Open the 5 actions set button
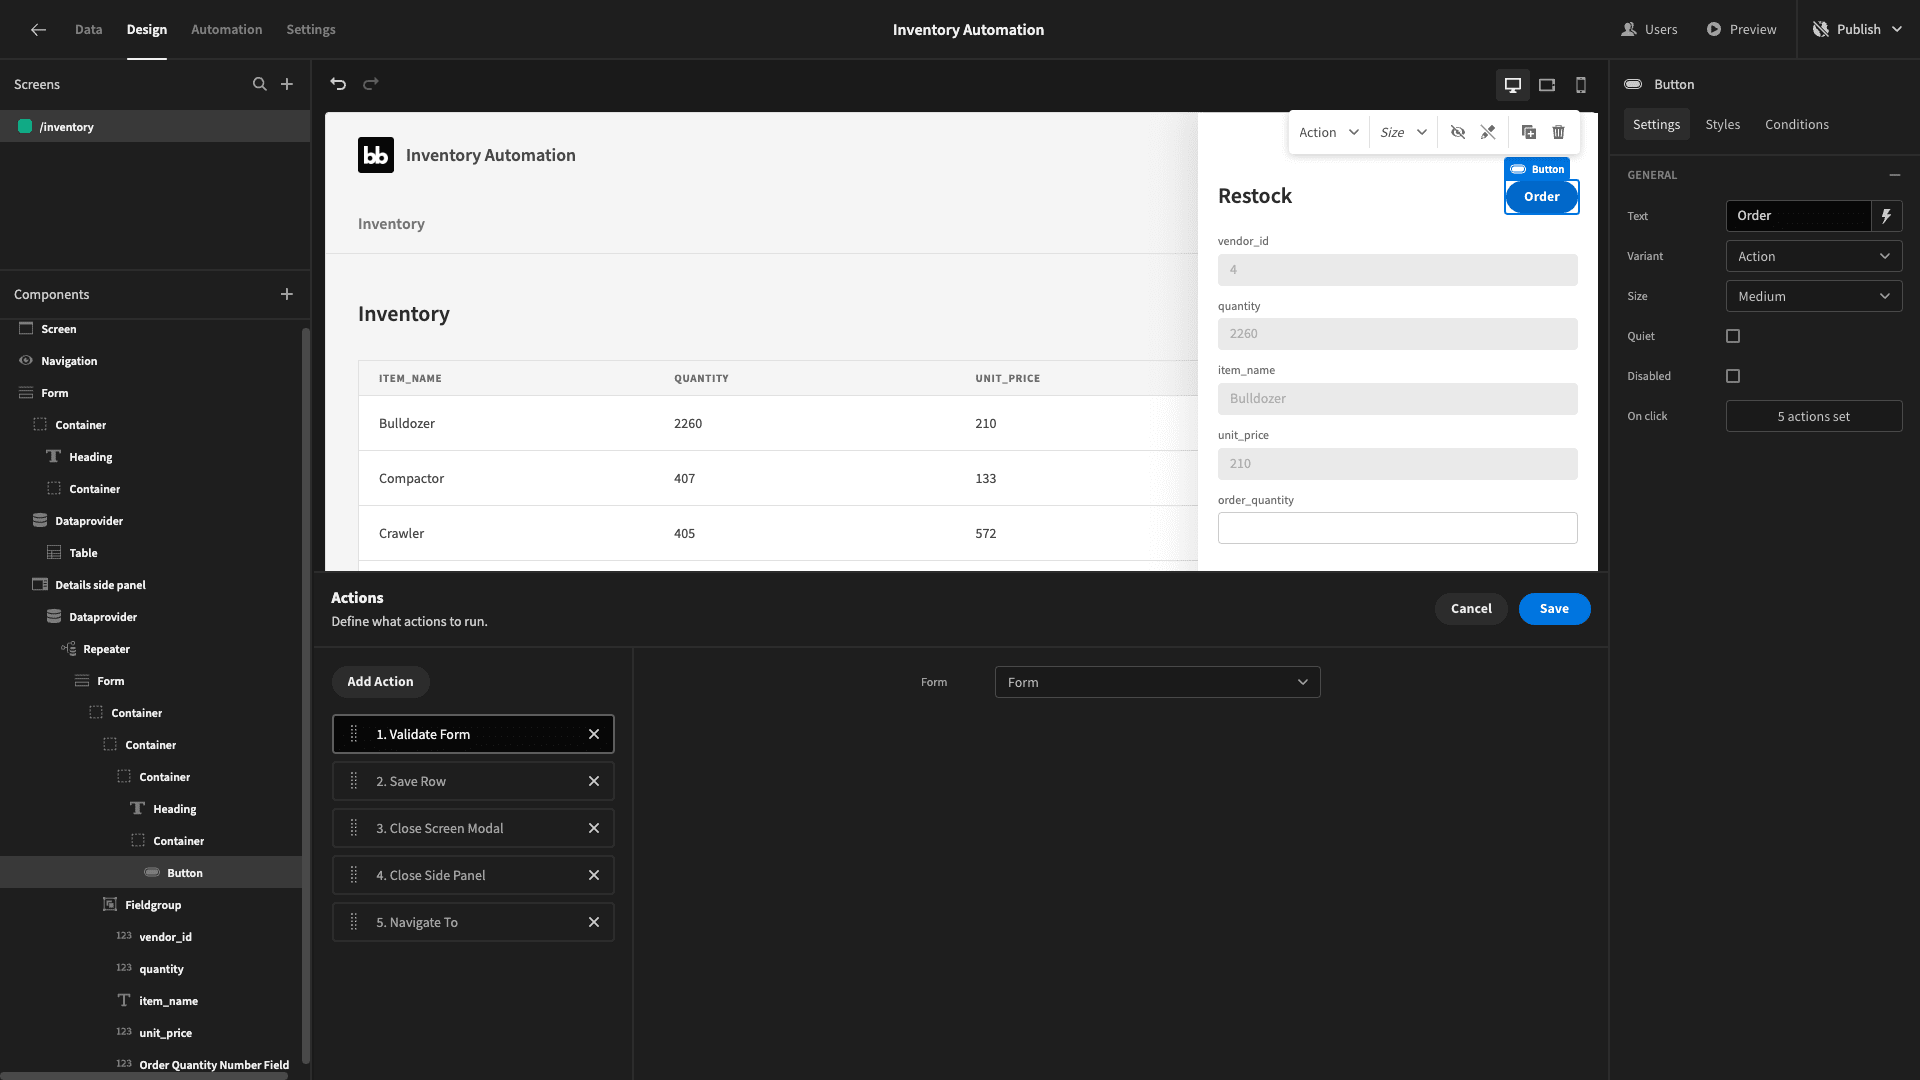1920x1080 pixels. tap(1814, 416)
